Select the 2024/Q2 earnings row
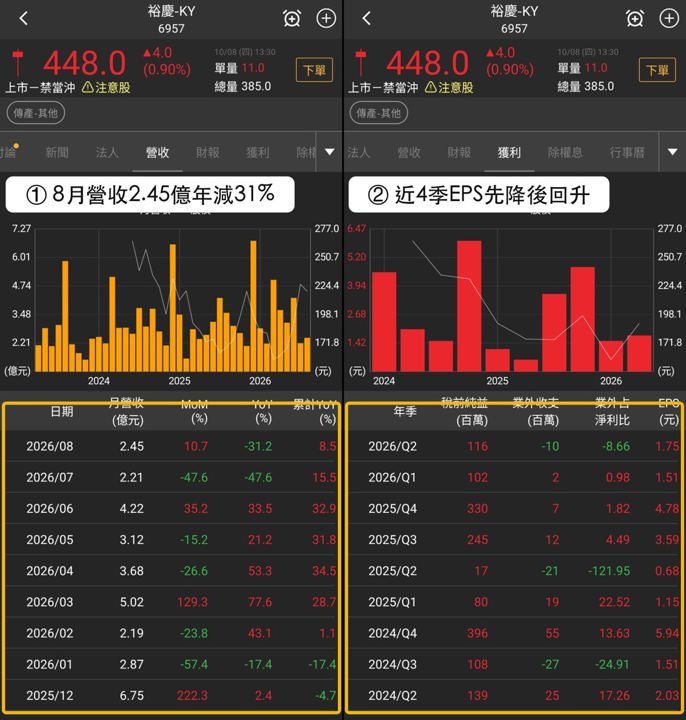 pos(514,695)
